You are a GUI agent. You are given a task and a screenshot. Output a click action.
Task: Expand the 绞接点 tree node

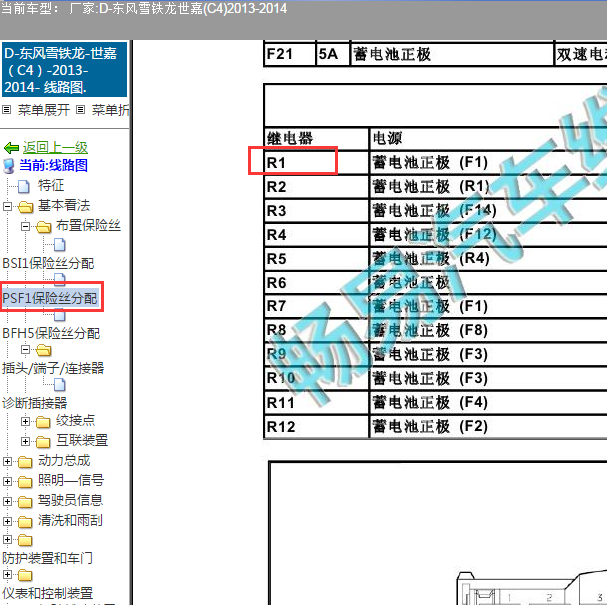coord(25,421)
